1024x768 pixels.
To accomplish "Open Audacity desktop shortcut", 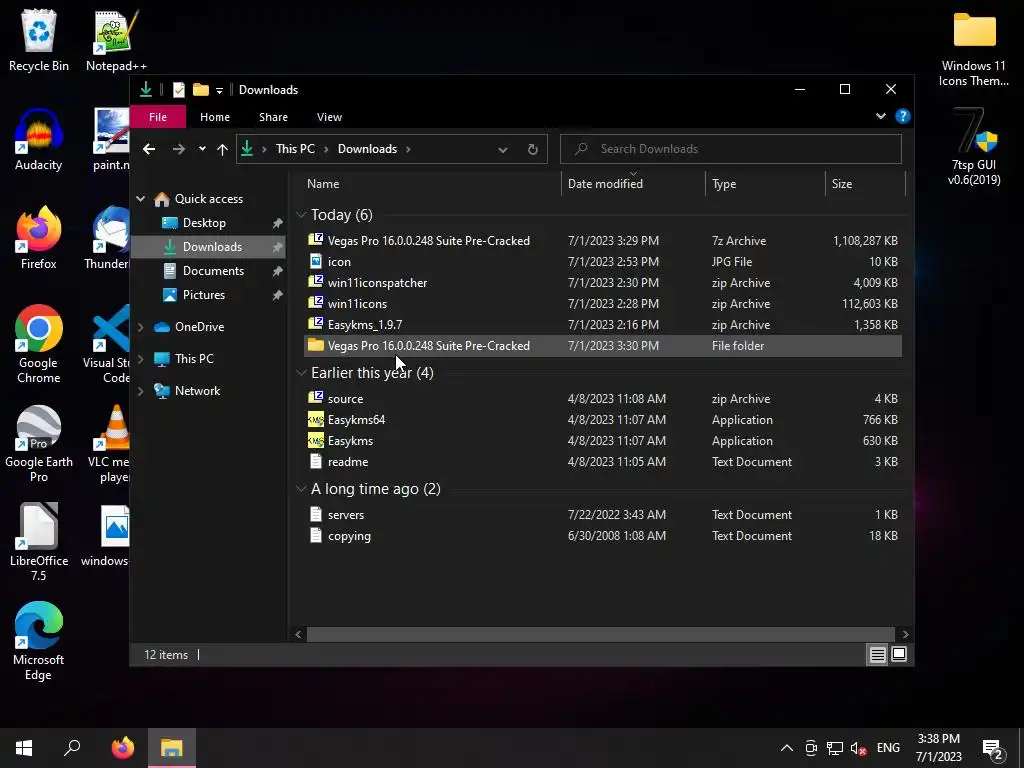I will pos(39,140).
